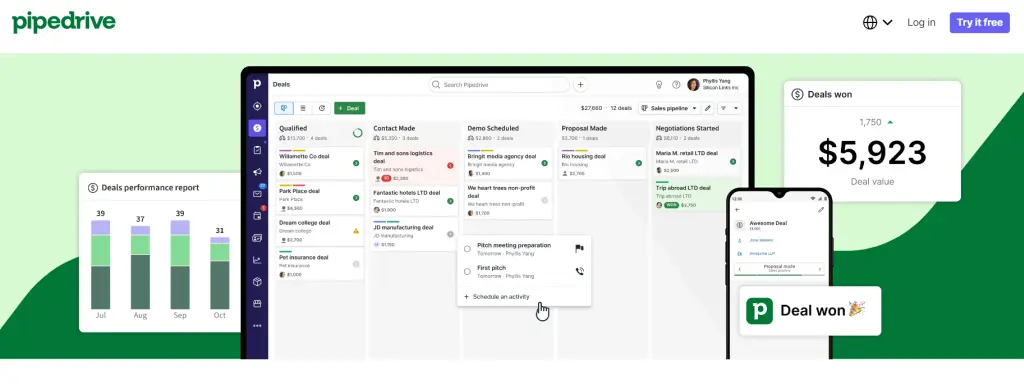The image size is (1024, 384).
Task: Open the filter dropdown next to the pencil icon
Action: point(729,108)
